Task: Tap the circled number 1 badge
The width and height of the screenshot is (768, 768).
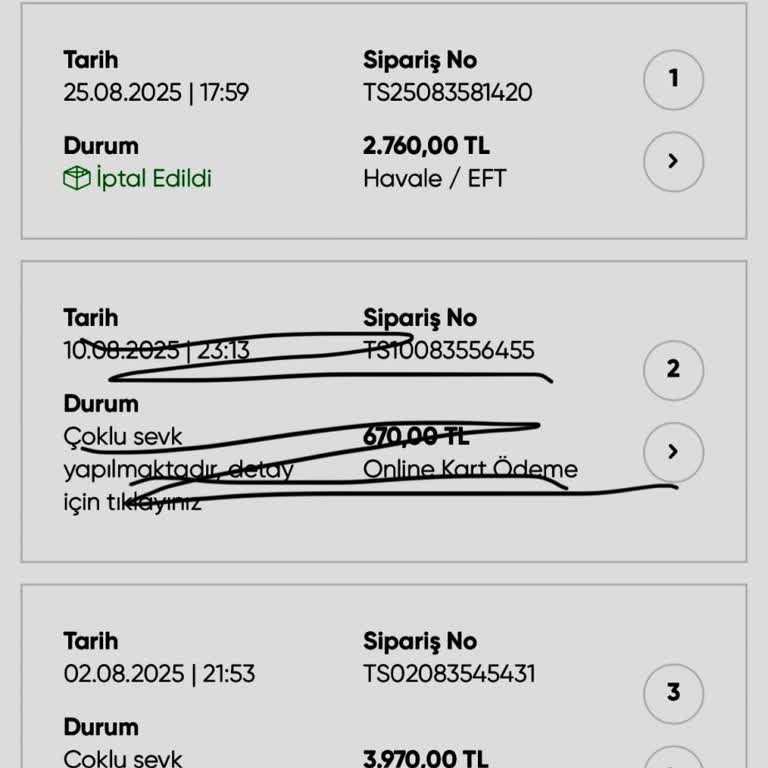Action: click(x=673, y=79)
